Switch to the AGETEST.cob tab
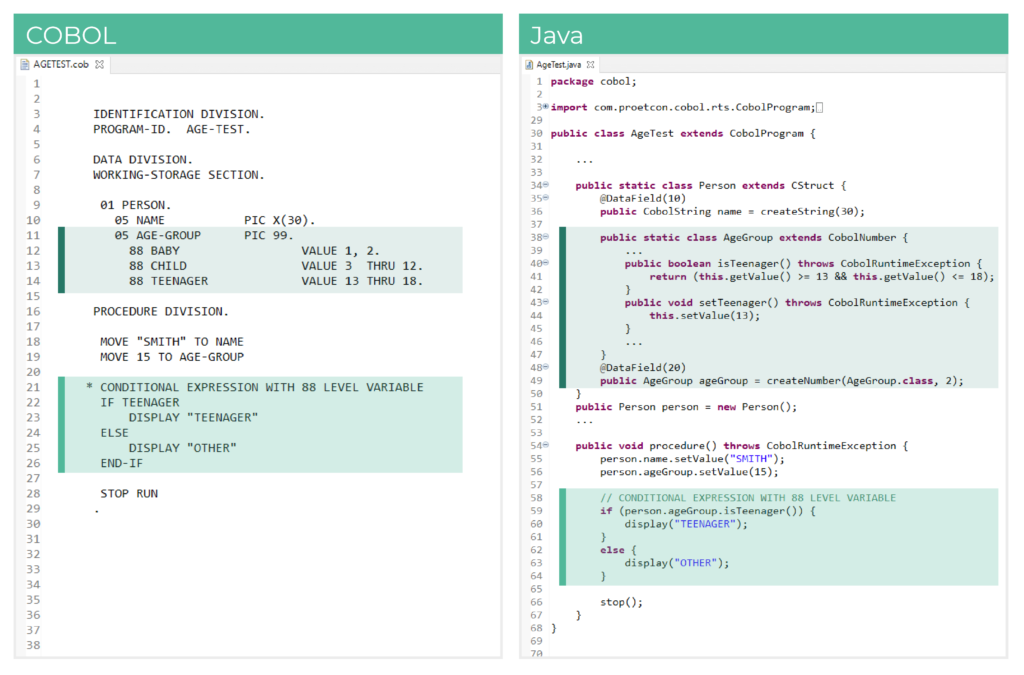Image resolution: width=1024 pixels, height=675 pixels. tap(60, 62)
